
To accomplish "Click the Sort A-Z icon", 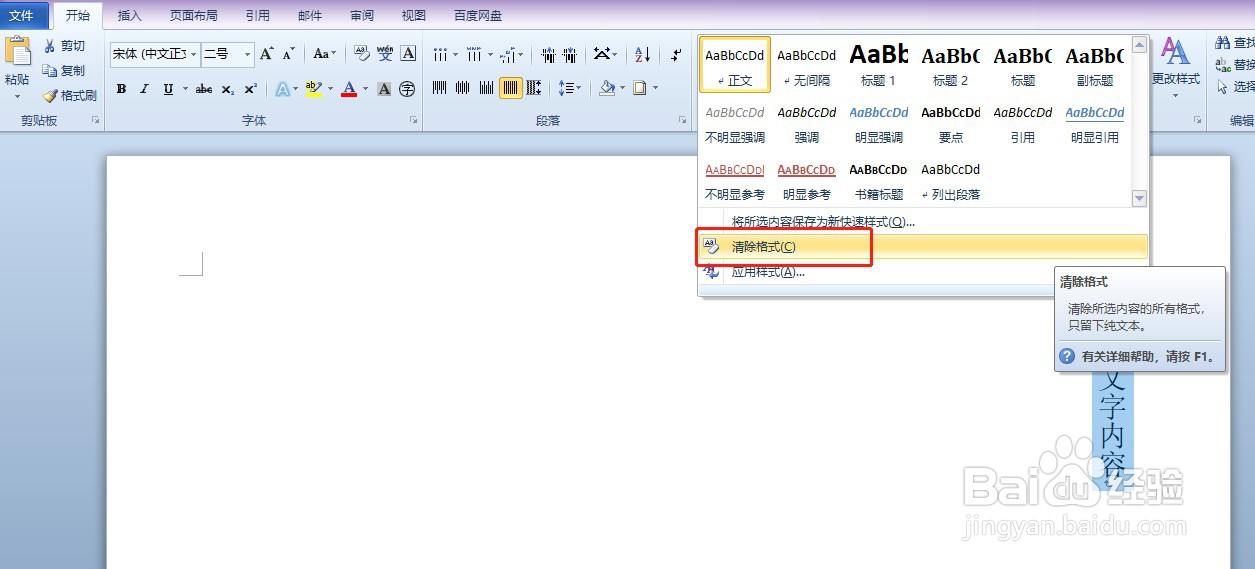I will pos(642,54).
